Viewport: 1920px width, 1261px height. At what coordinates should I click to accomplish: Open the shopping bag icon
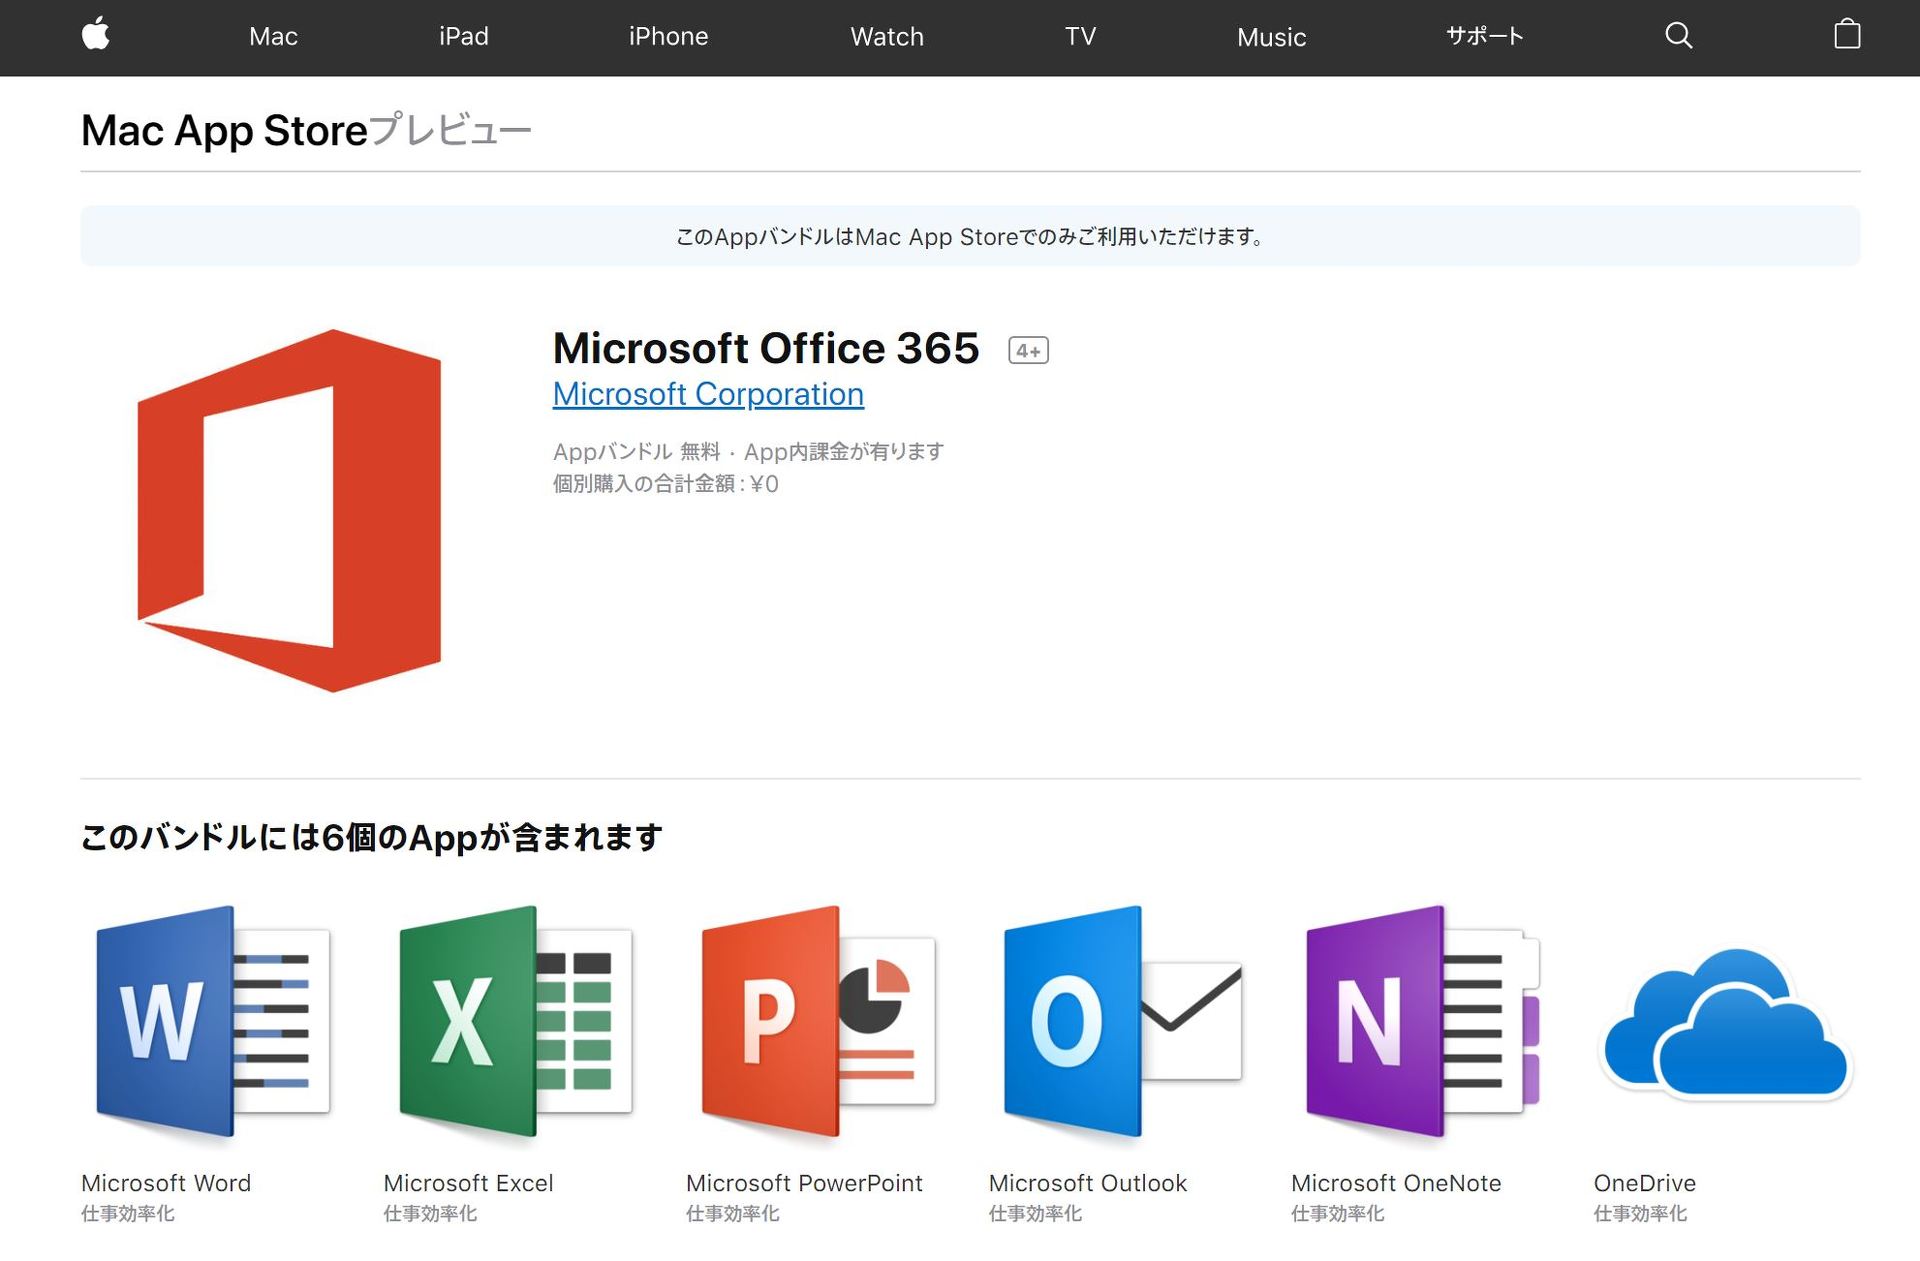click(x=1846, y=35)
